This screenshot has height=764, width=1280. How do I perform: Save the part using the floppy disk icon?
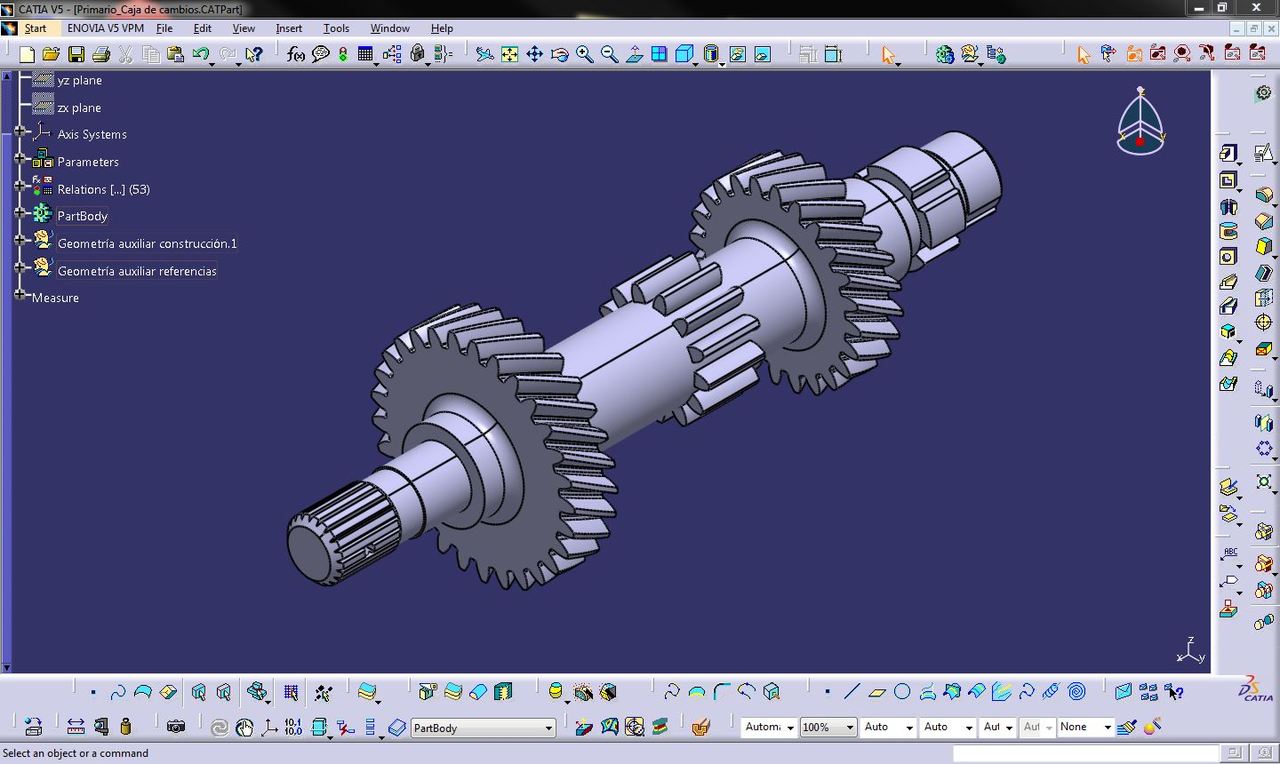pos(76,54)
